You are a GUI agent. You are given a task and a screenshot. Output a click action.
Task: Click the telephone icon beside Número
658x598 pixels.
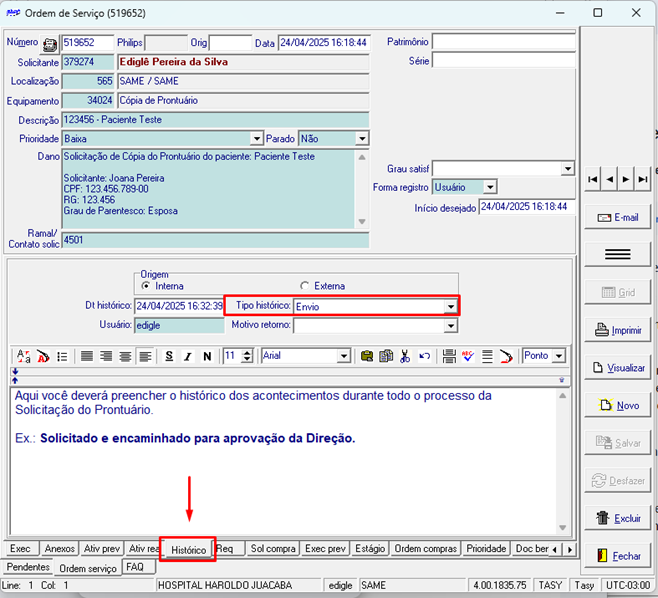click(50, 44)
